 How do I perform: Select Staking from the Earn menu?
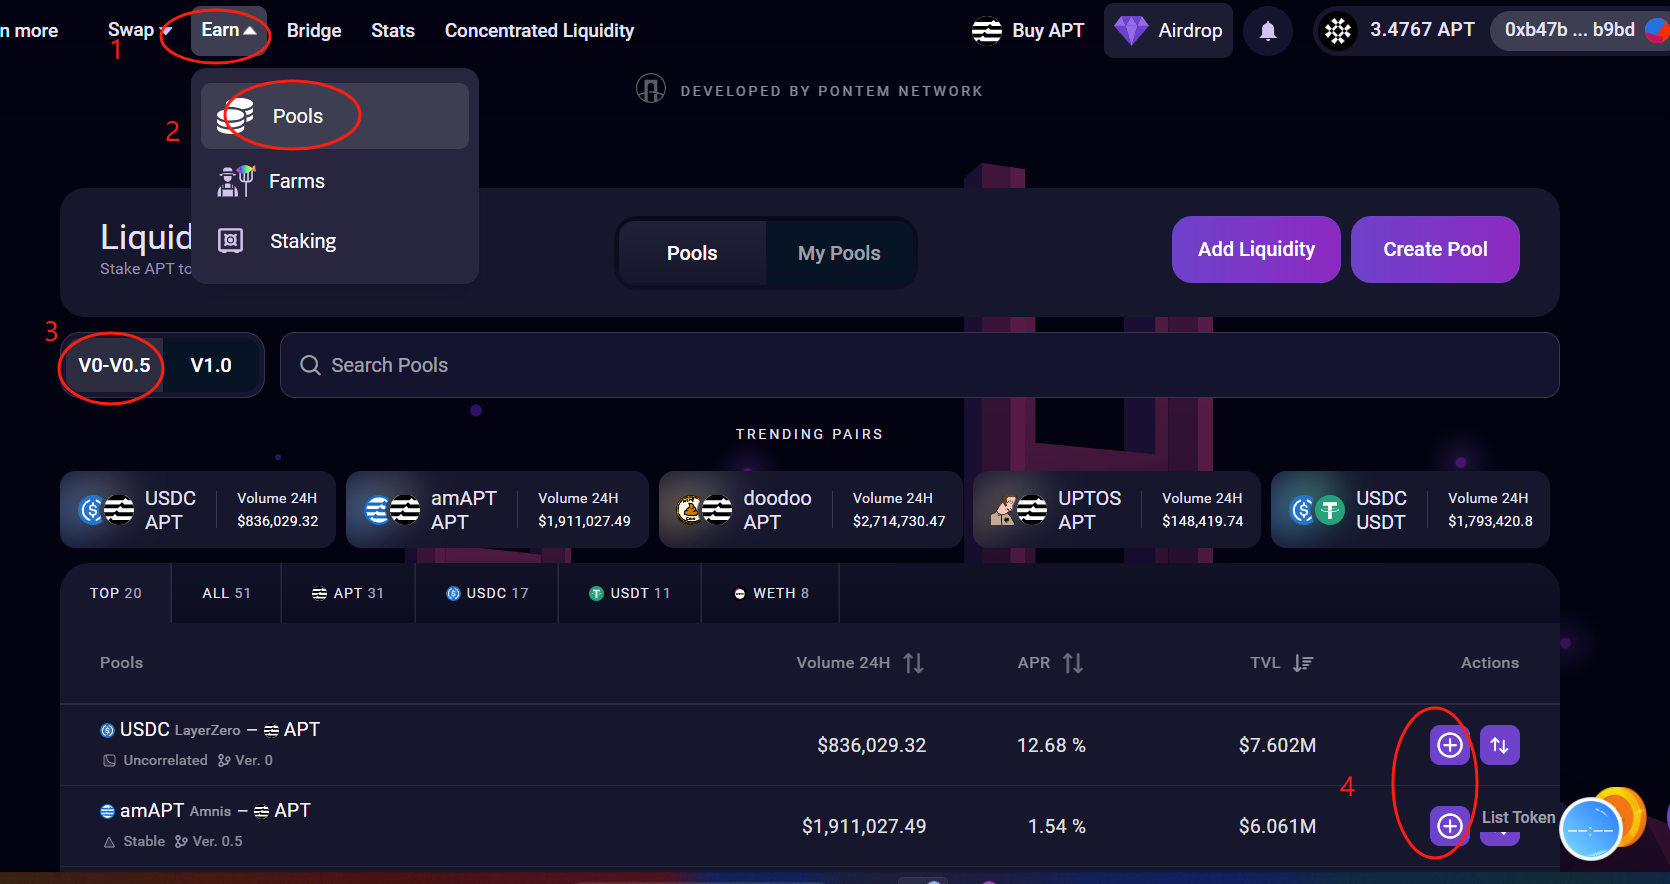point(335,241)
